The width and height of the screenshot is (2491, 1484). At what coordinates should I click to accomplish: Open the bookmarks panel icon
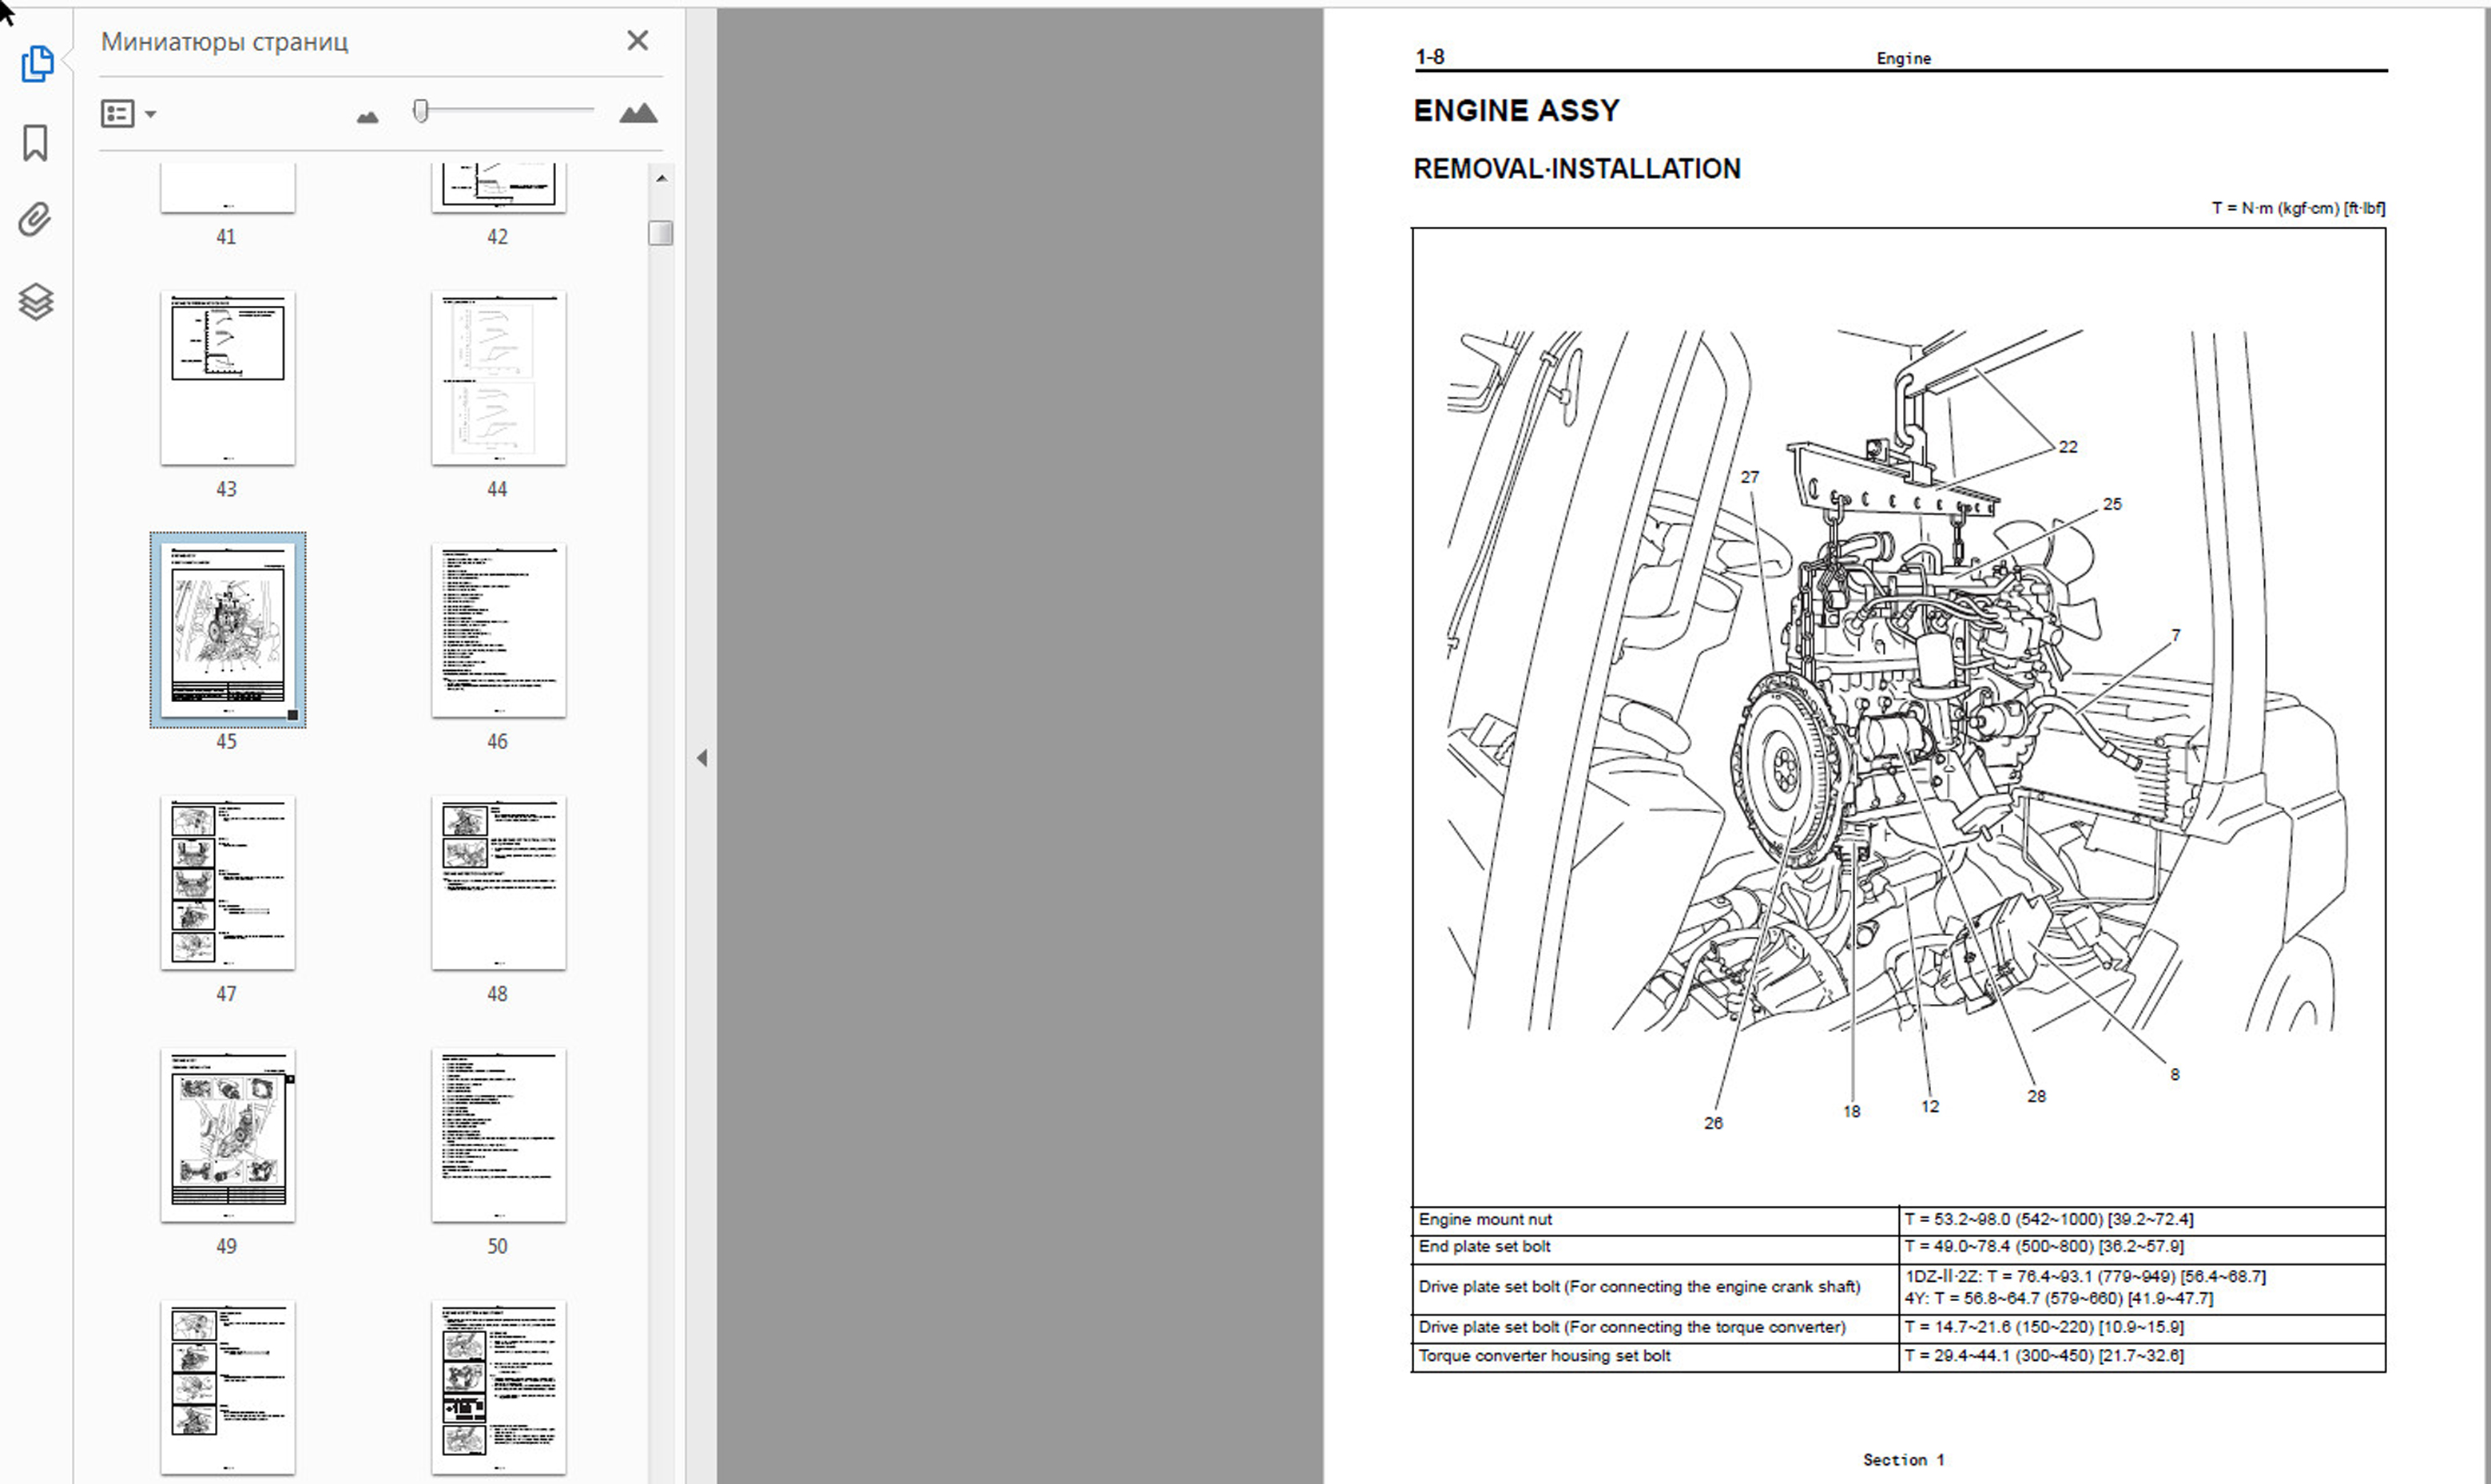point(35,142)
